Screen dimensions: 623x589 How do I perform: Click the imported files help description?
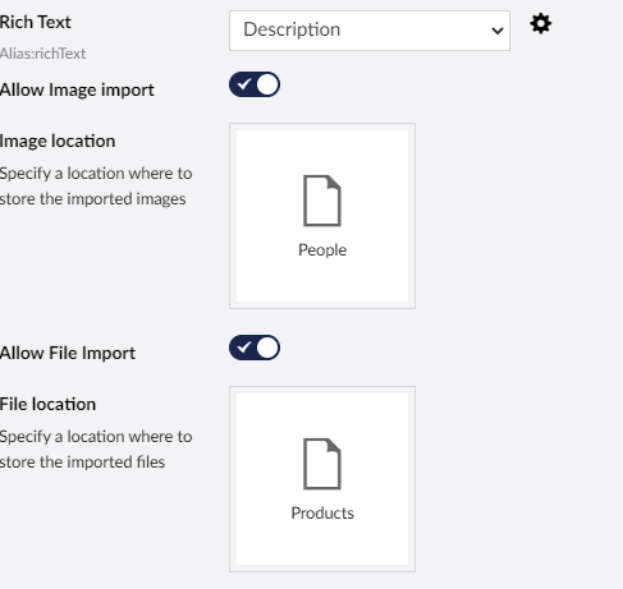coord(96,449)
